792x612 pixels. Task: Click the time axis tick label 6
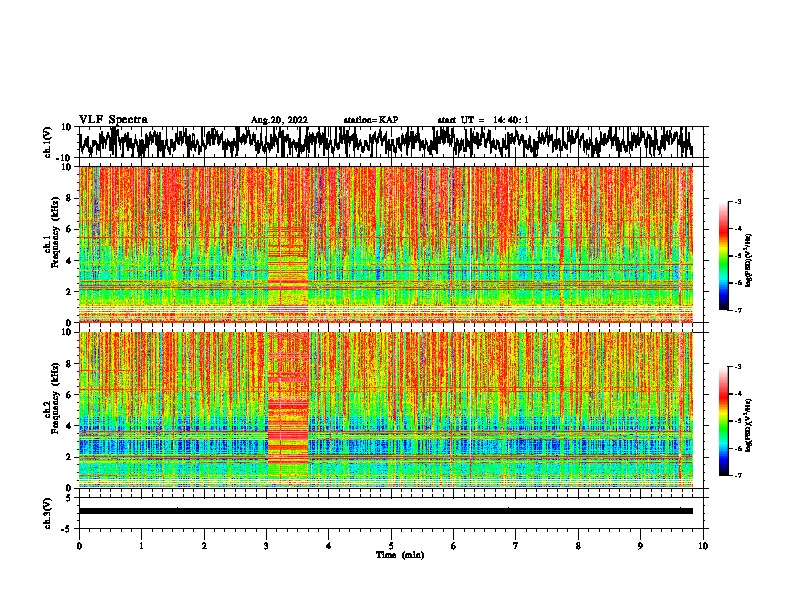point(454,546)
